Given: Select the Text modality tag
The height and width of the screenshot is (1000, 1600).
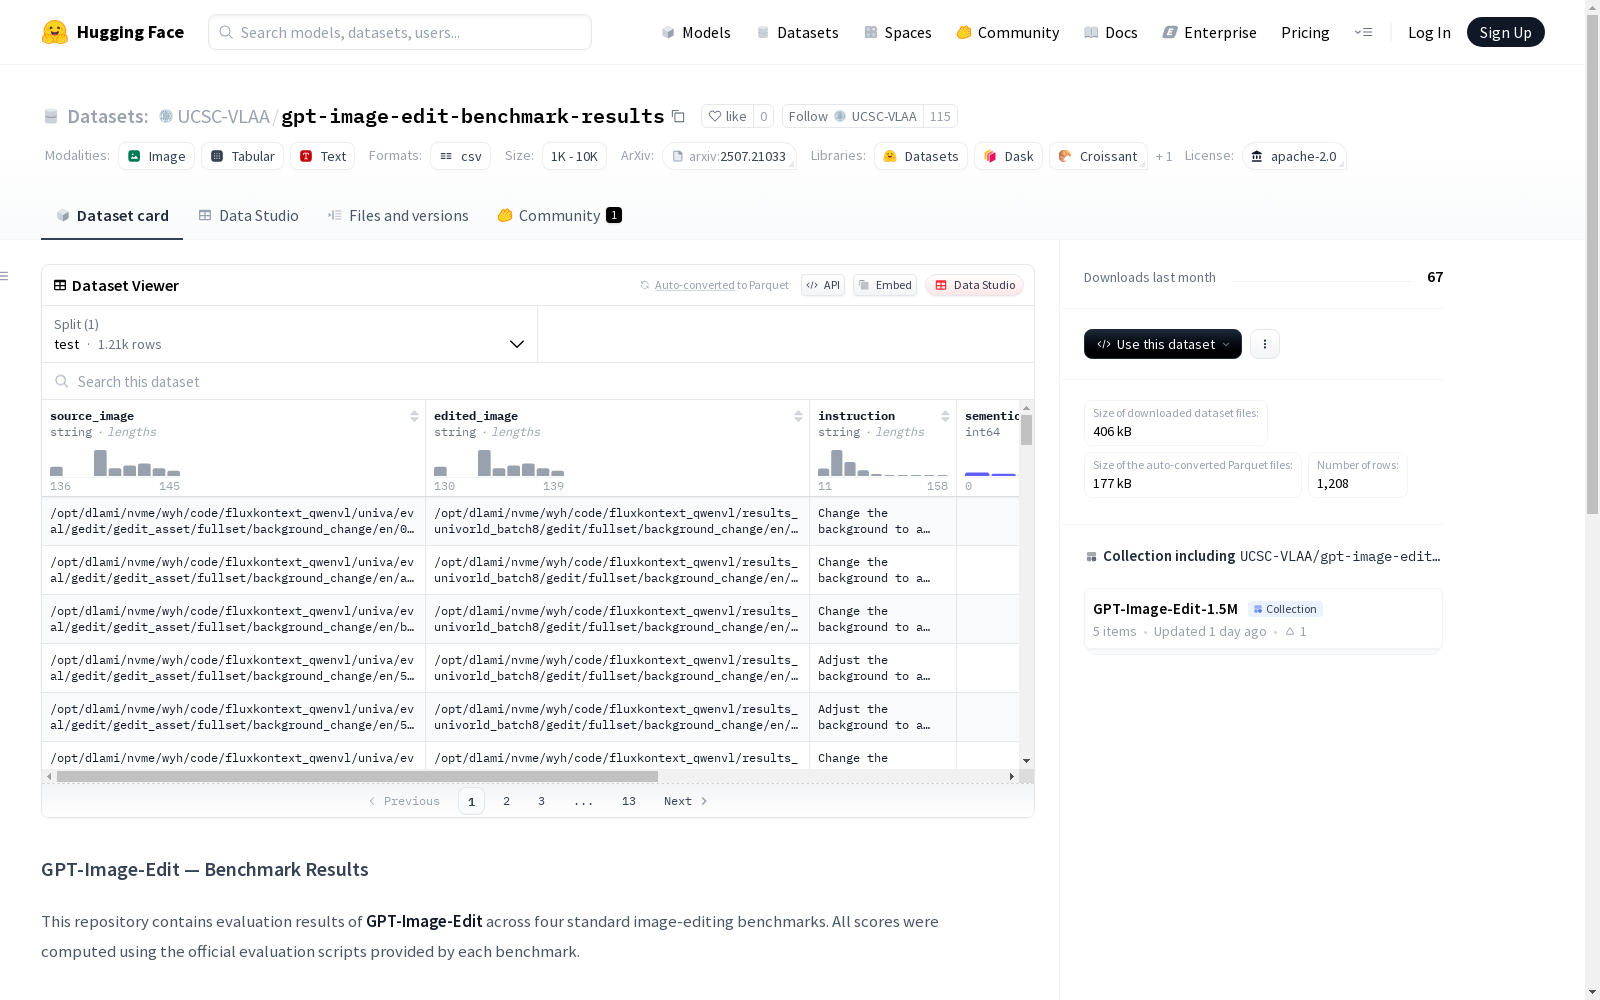Looking at the screenshot, I should click(x=323, y=156).
